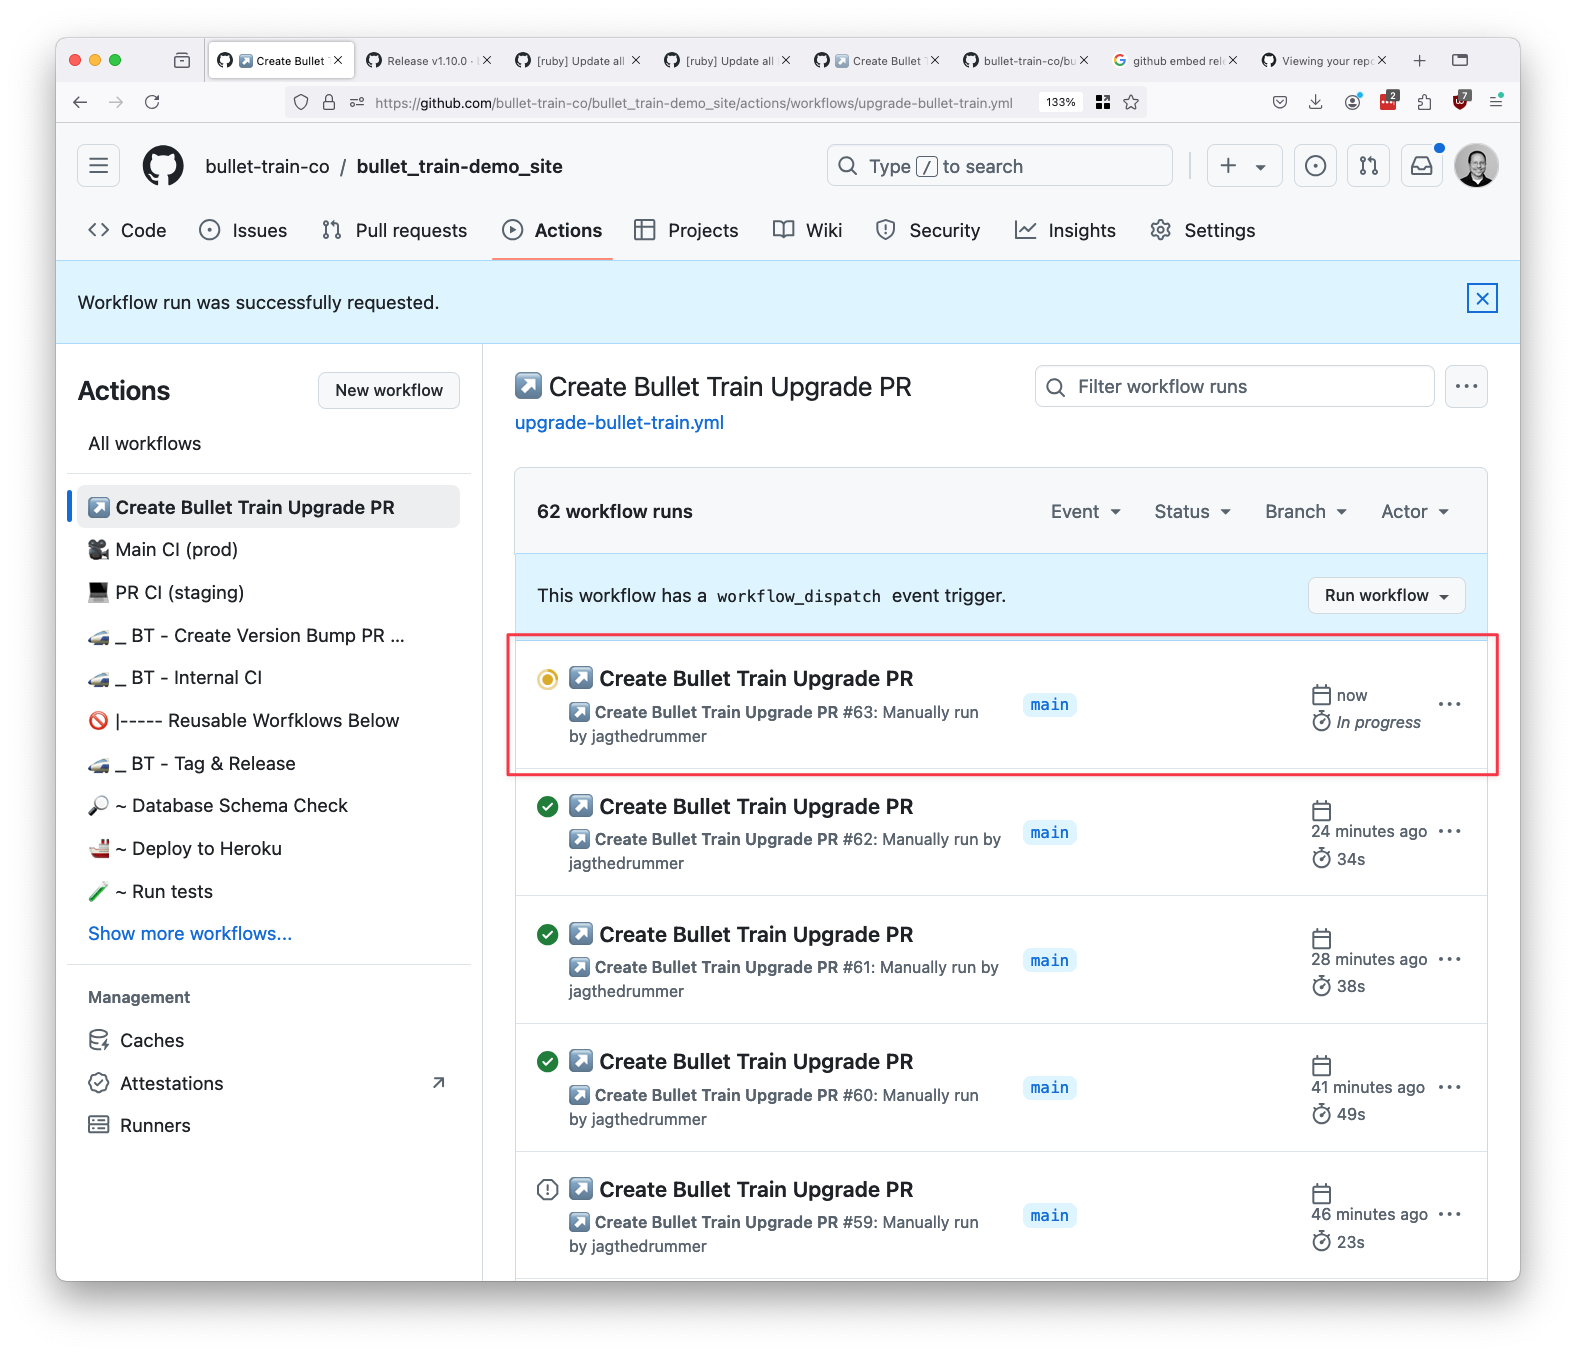Open the kebab menu for run #62
The image size is (1576, 1355).
tap(1449, 831)
